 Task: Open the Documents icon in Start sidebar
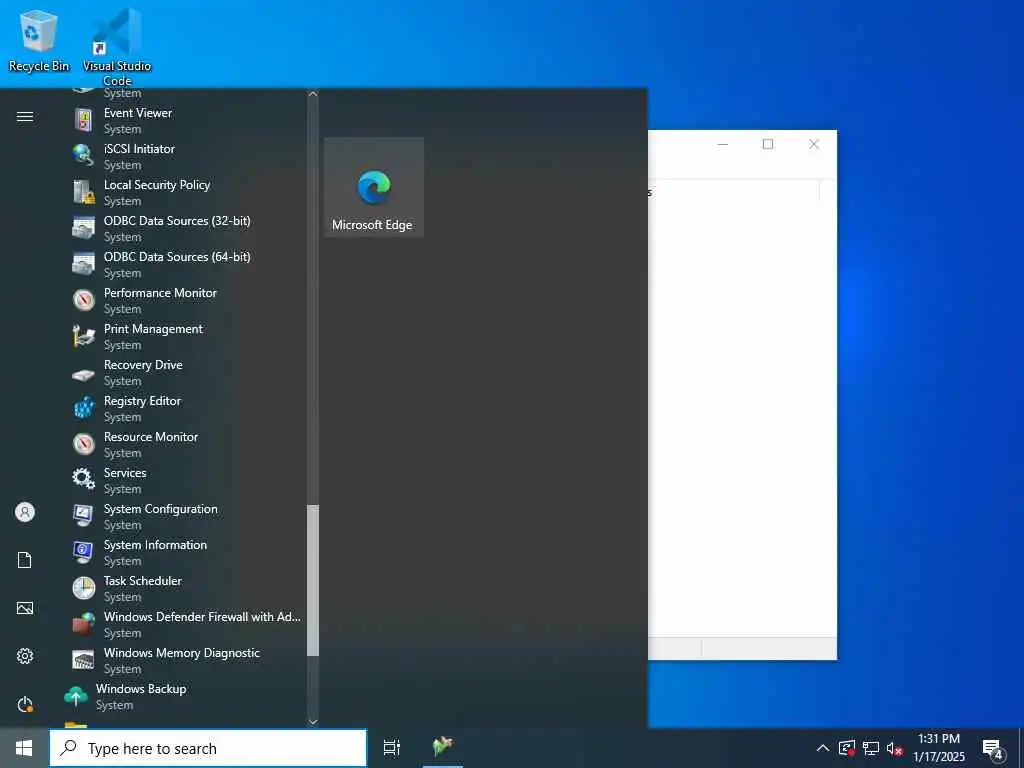tap(25, 560)
